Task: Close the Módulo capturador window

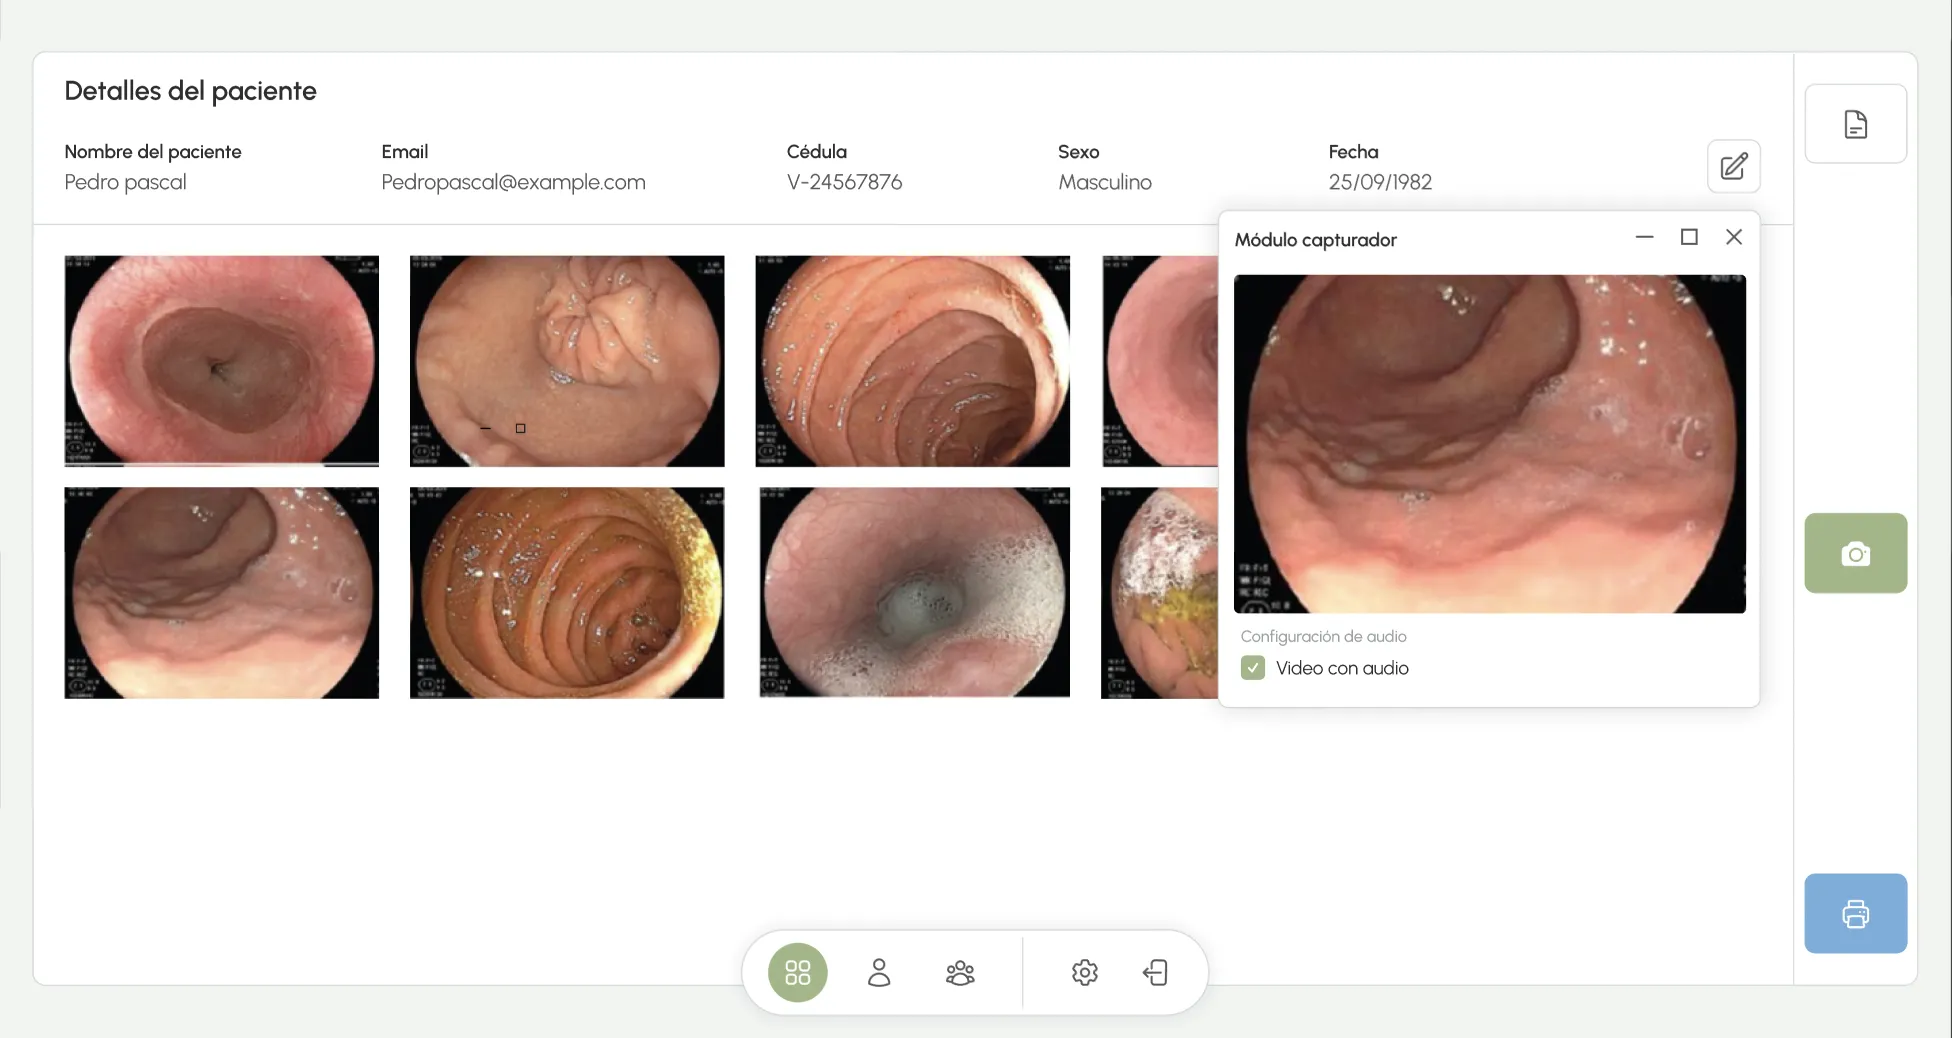Action: pyautogui.click(x=1733, y=237)
